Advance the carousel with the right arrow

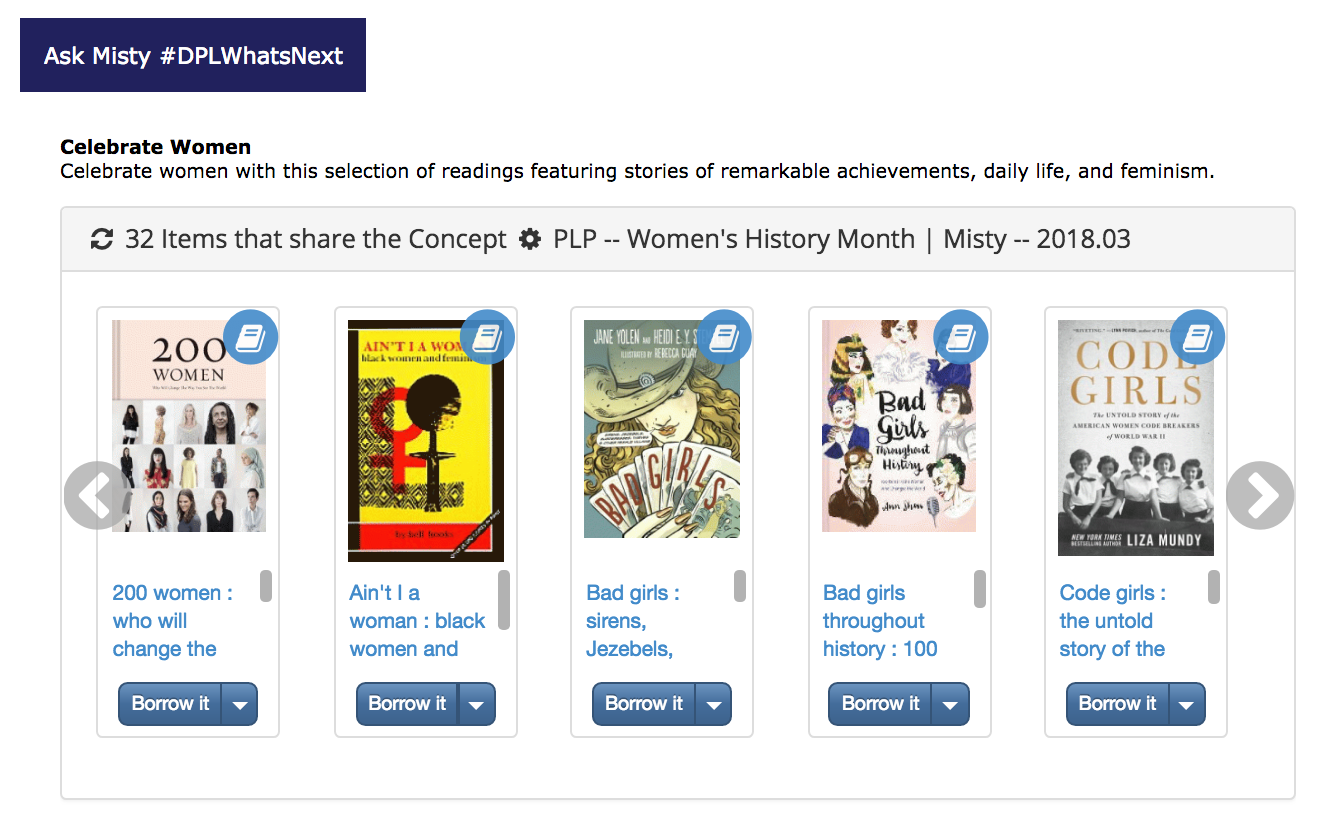click(1259, 494)
